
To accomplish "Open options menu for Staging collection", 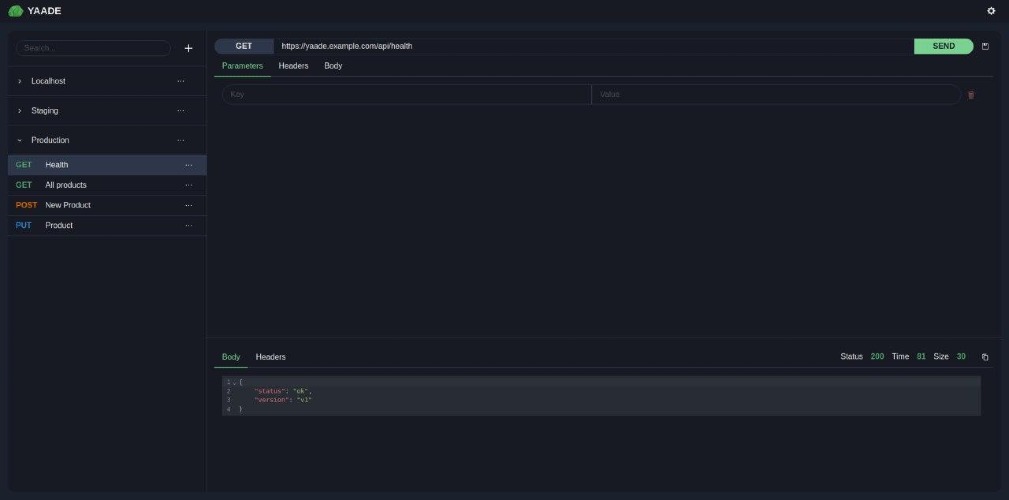I will (x=181, y=111).
